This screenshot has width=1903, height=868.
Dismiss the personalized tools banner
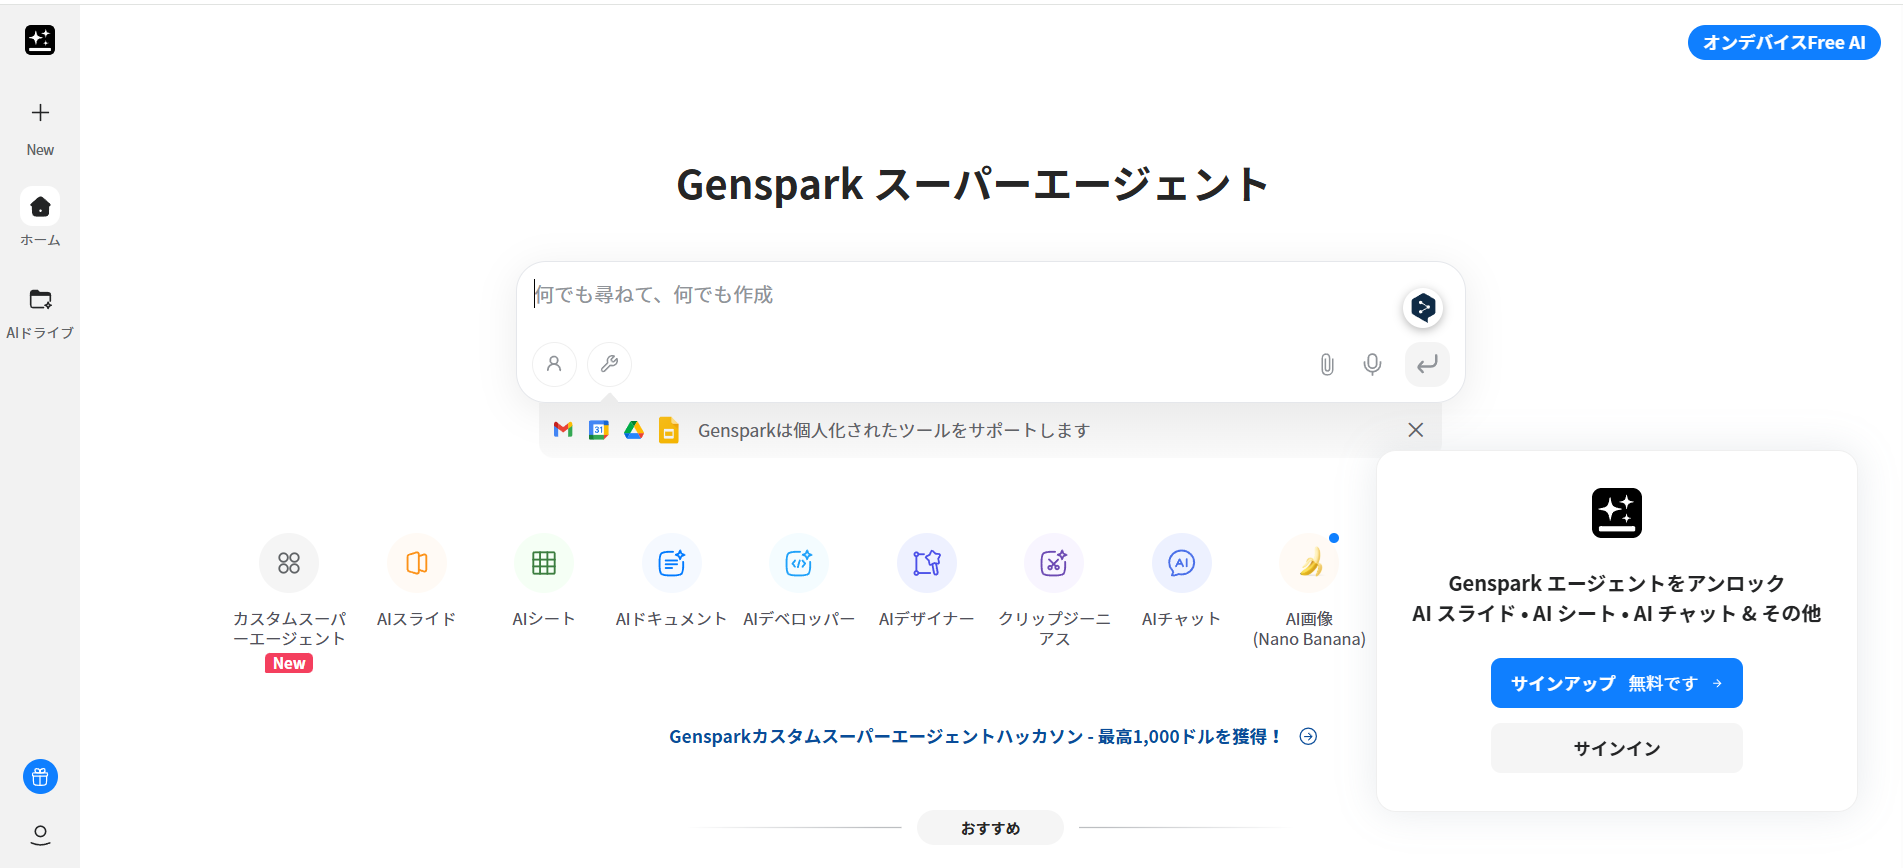[1415, 430]
